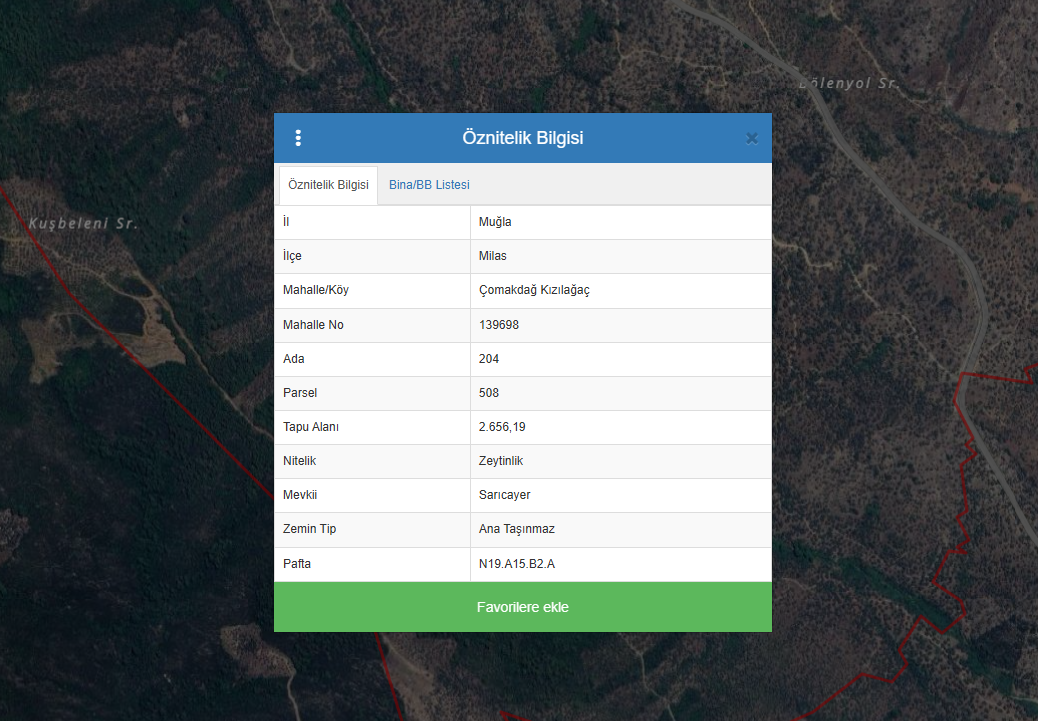This screenshot has height=721, width=1038.
Task: Select the Ana Taşınmaz value
Action: pos(517,529)
